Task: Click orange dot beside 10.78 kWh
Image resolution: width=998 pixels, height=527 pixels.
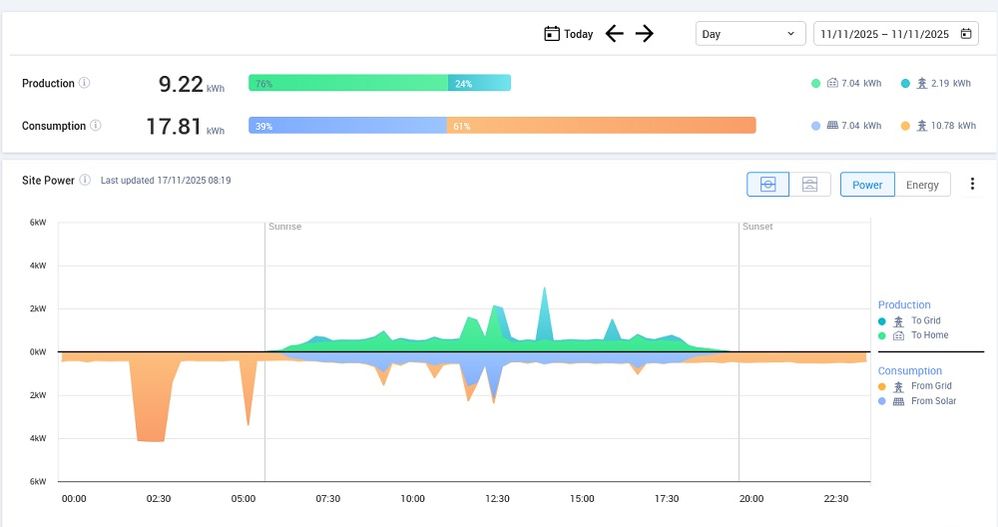Action: (x=905, y=126)
